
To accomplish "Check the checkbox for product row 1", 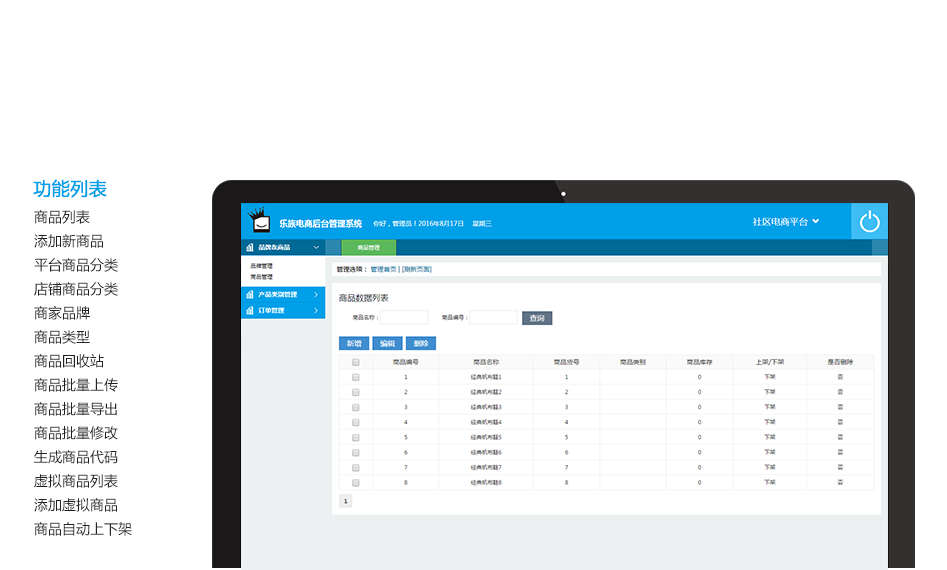I will (x=355, y=377).
